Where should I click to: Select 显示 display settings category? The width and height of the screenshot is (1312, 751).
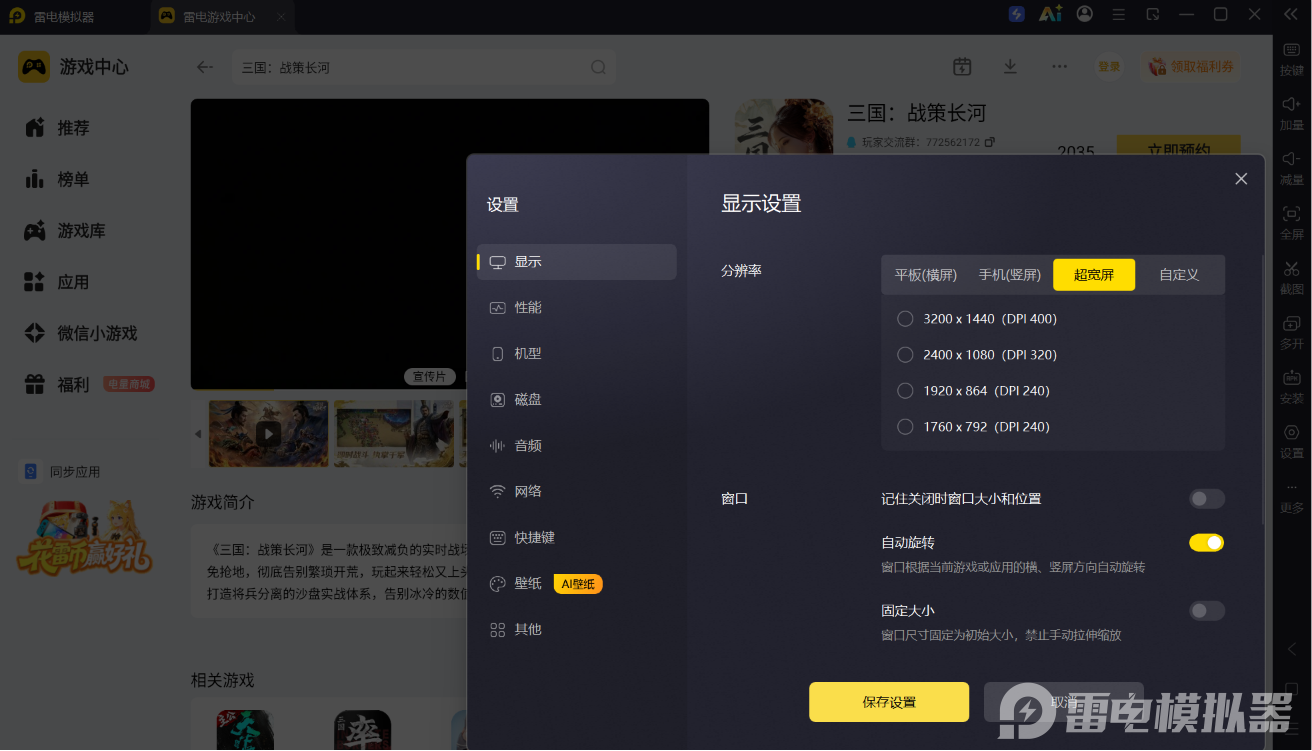(x=577, y=262)
